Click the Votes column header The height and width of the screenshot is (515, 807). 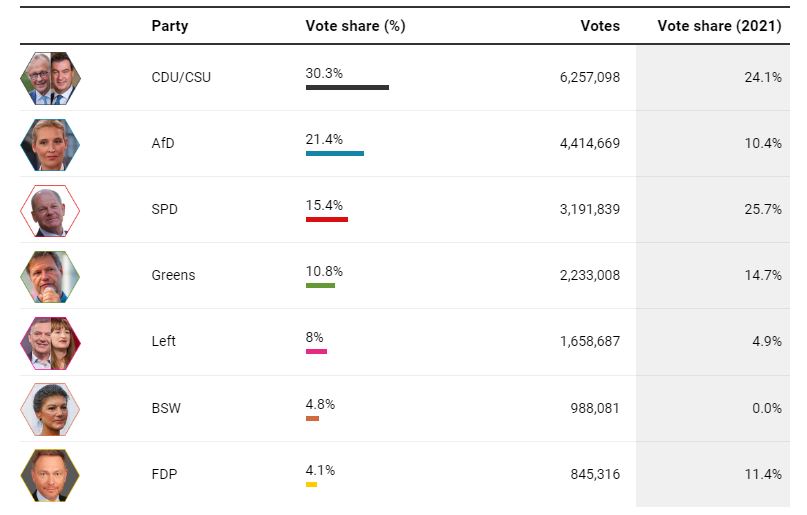pyautogui.click(x=600, y=26)
